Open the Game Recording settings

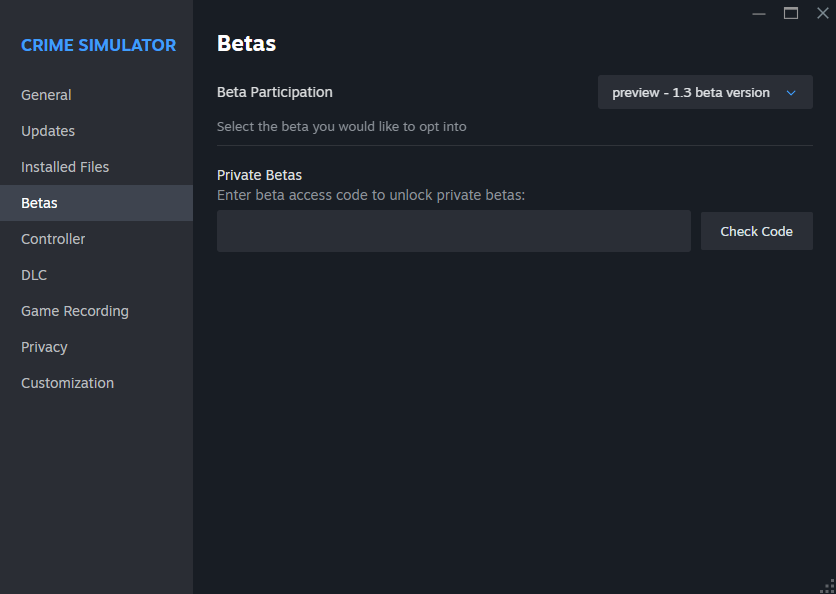75,311
